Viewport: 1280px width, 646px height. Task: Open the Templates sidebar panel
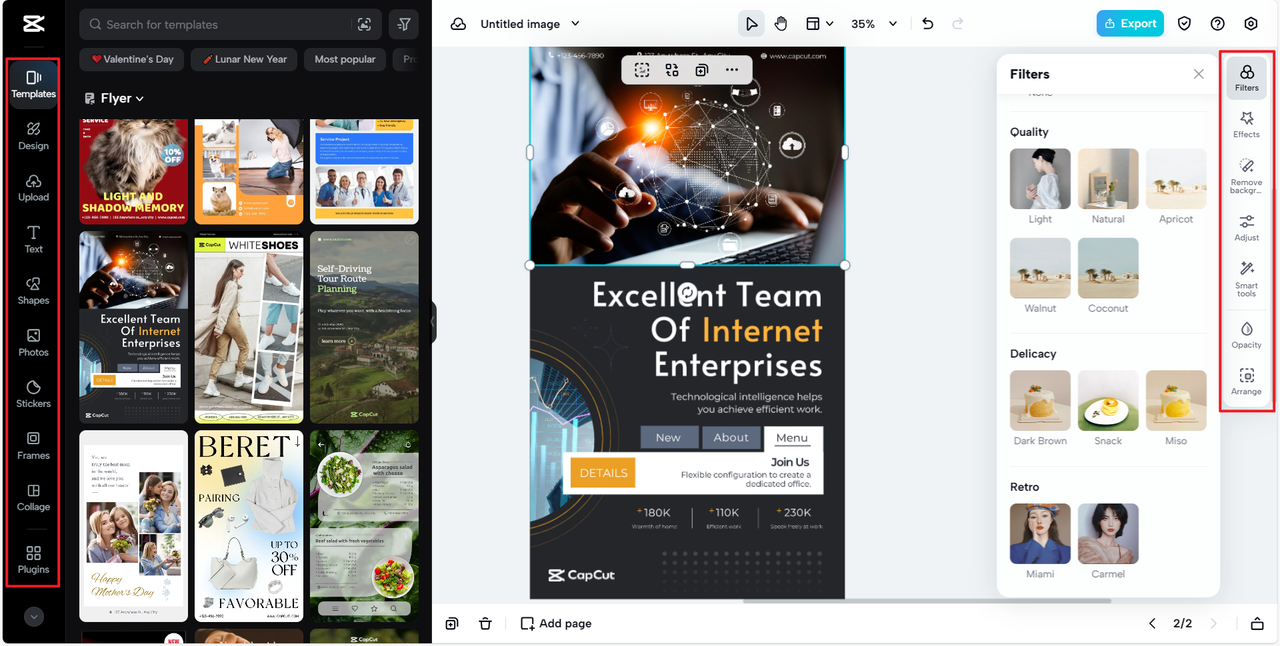33,84
